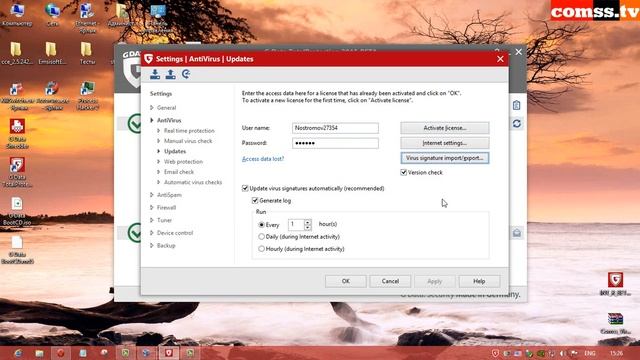Click the G Data shield icon in system tray

[x=495, y=353]
